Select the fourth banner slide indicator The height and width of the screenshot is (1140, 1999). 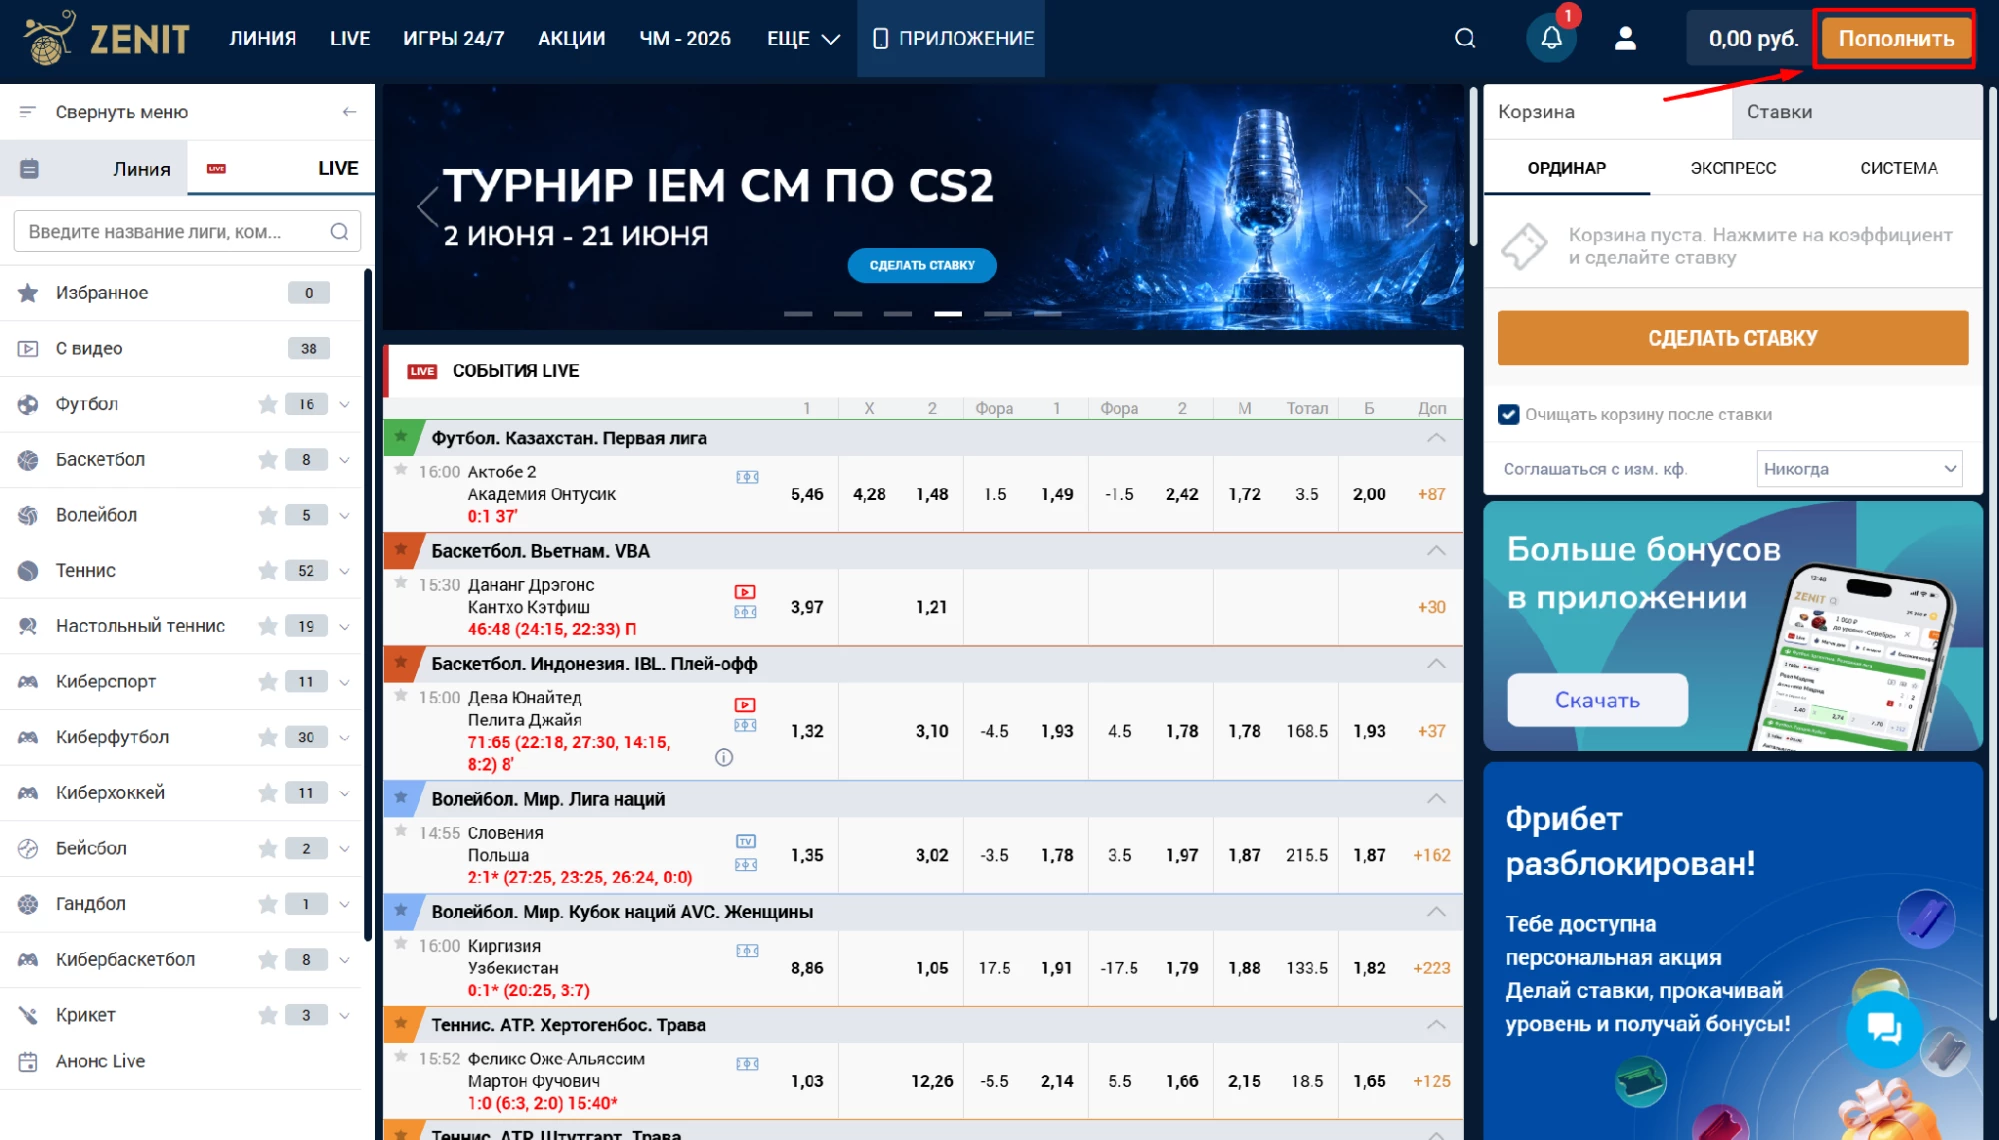pos(948,314)
